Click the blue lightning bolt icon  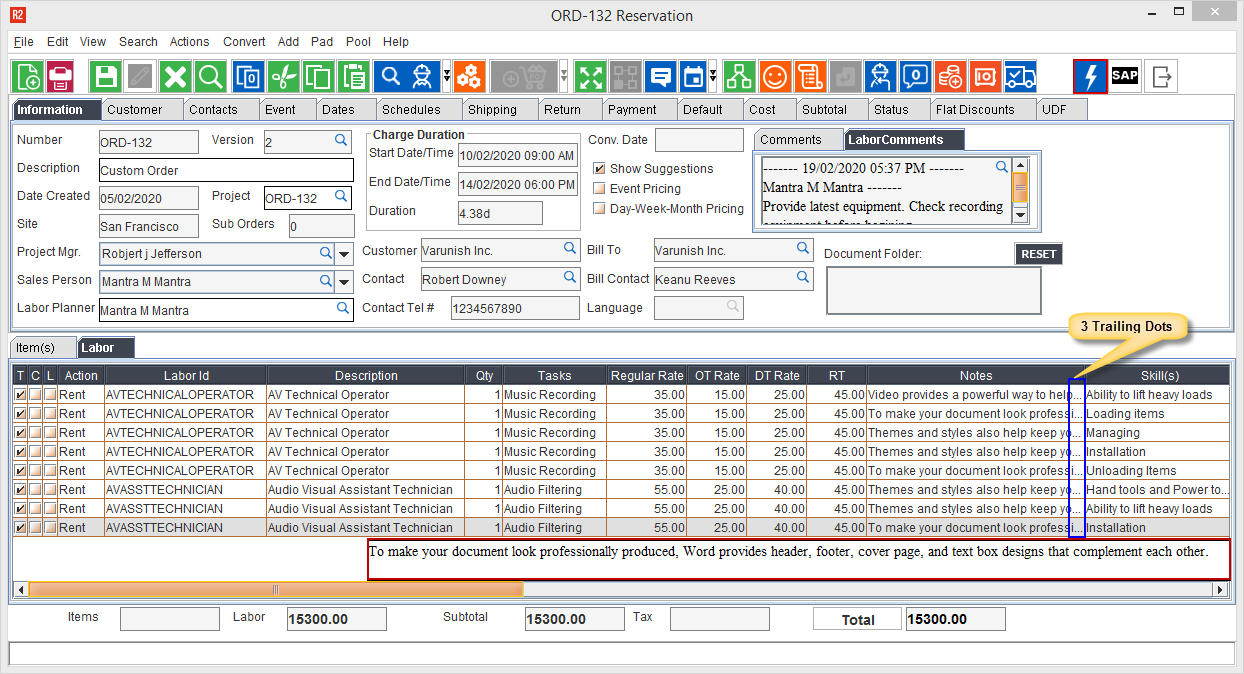click(x=1090, y=77)
